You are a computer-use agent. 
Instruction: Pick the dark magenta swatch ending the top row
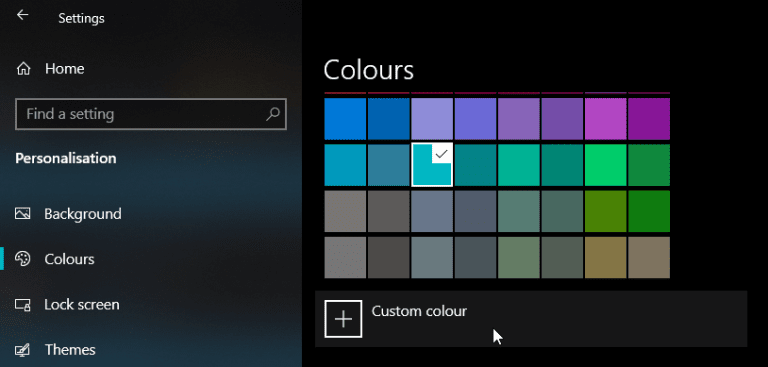[649, 119]
